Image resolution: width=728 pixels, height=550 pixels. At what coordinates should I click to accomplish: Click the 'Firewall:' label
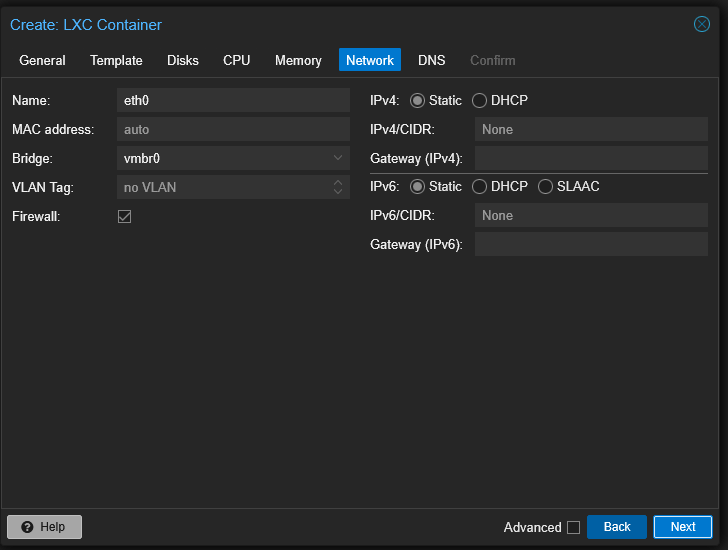tap(36, 216)
